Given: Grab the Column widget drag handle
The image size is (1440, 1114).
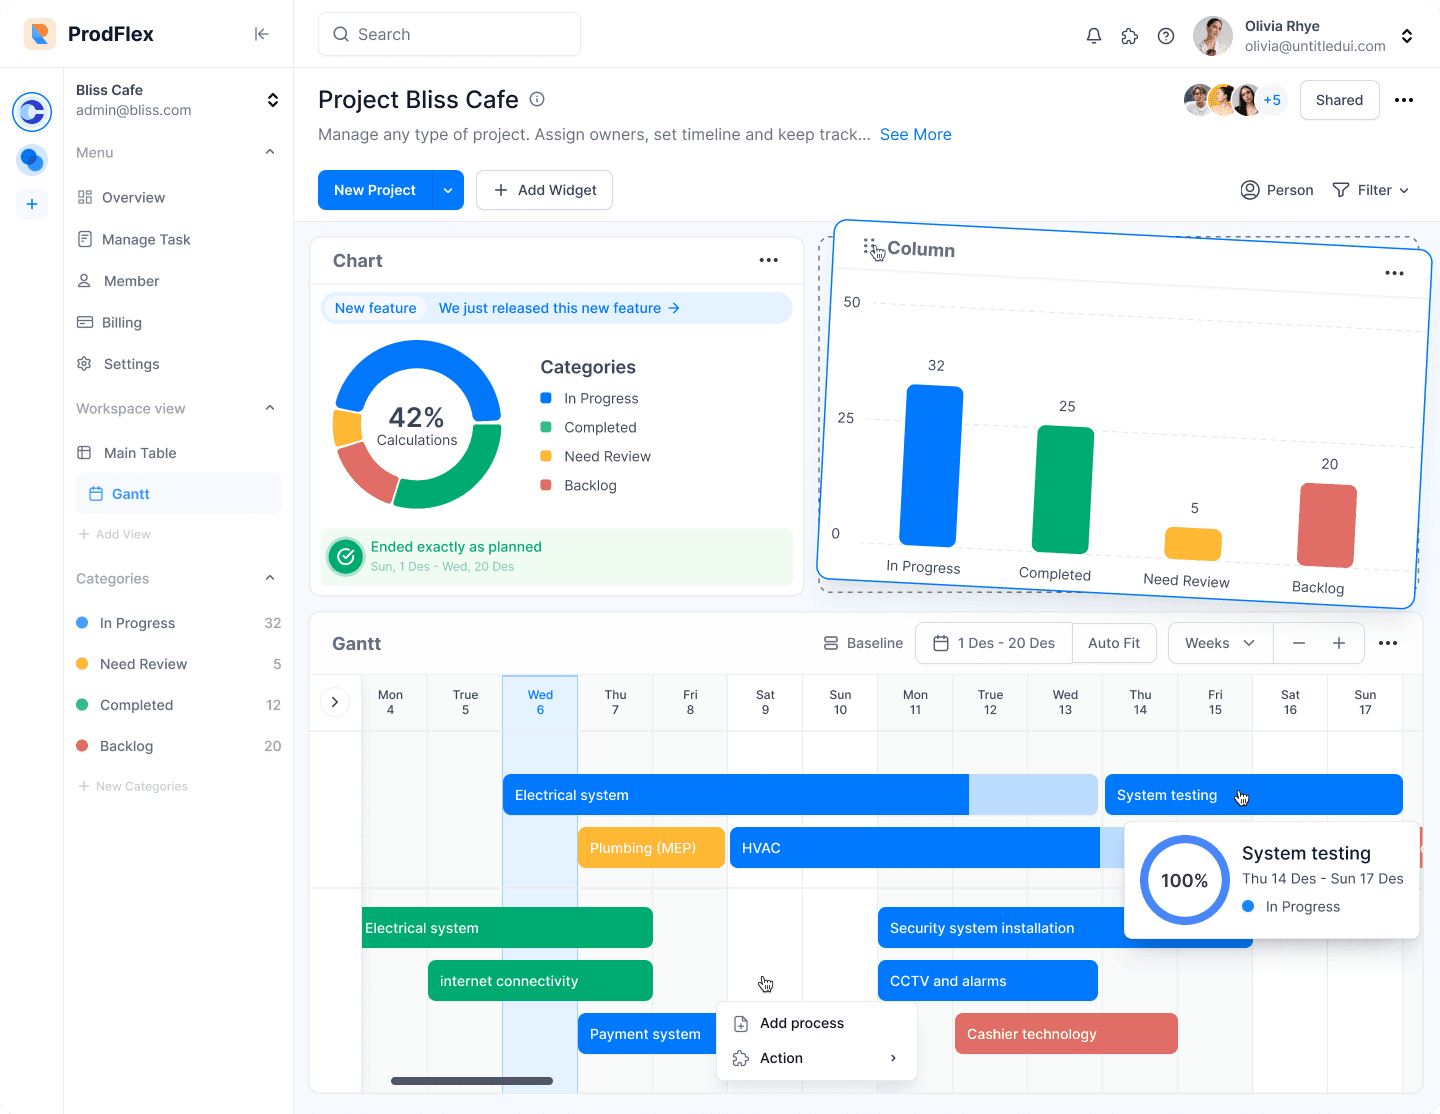Looking at the screenshot, I should (870, 246).
